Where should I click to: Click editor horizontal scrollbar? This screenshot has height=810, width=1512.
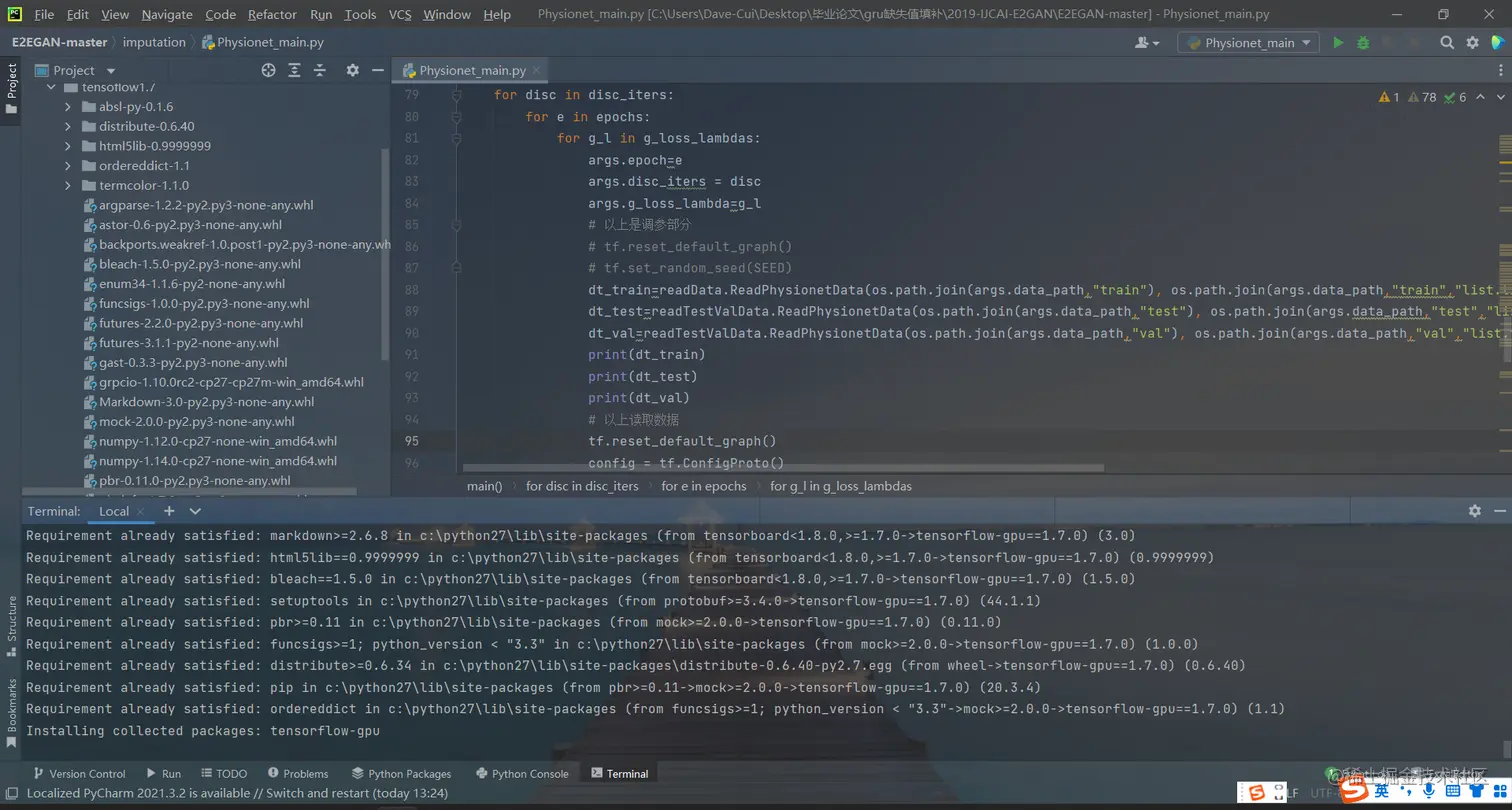783,467
